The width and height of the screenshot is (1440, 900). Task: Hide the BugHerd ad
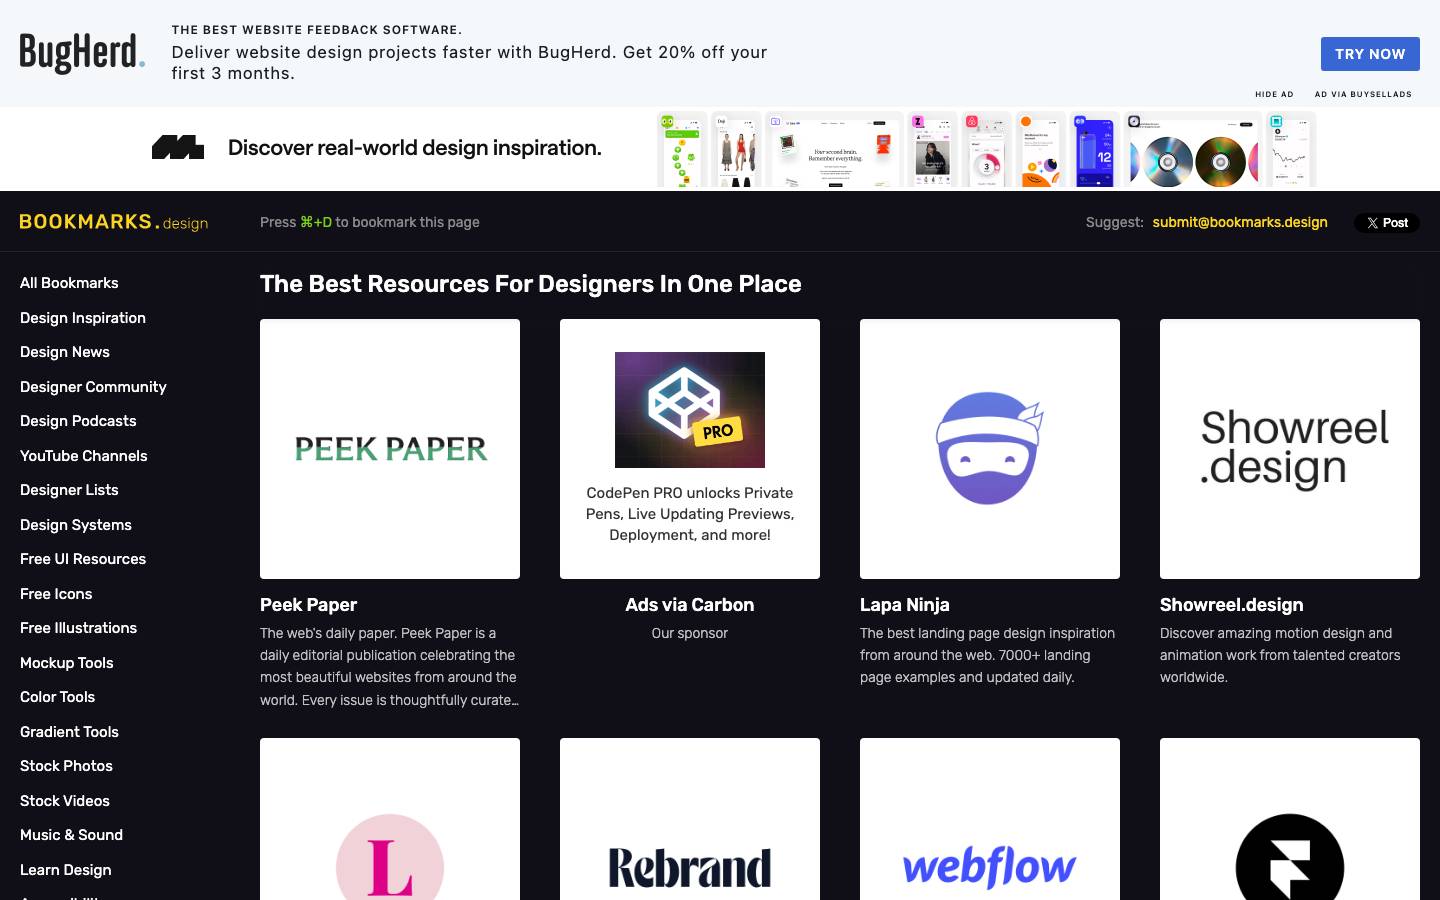click(x=1274, y=94)
